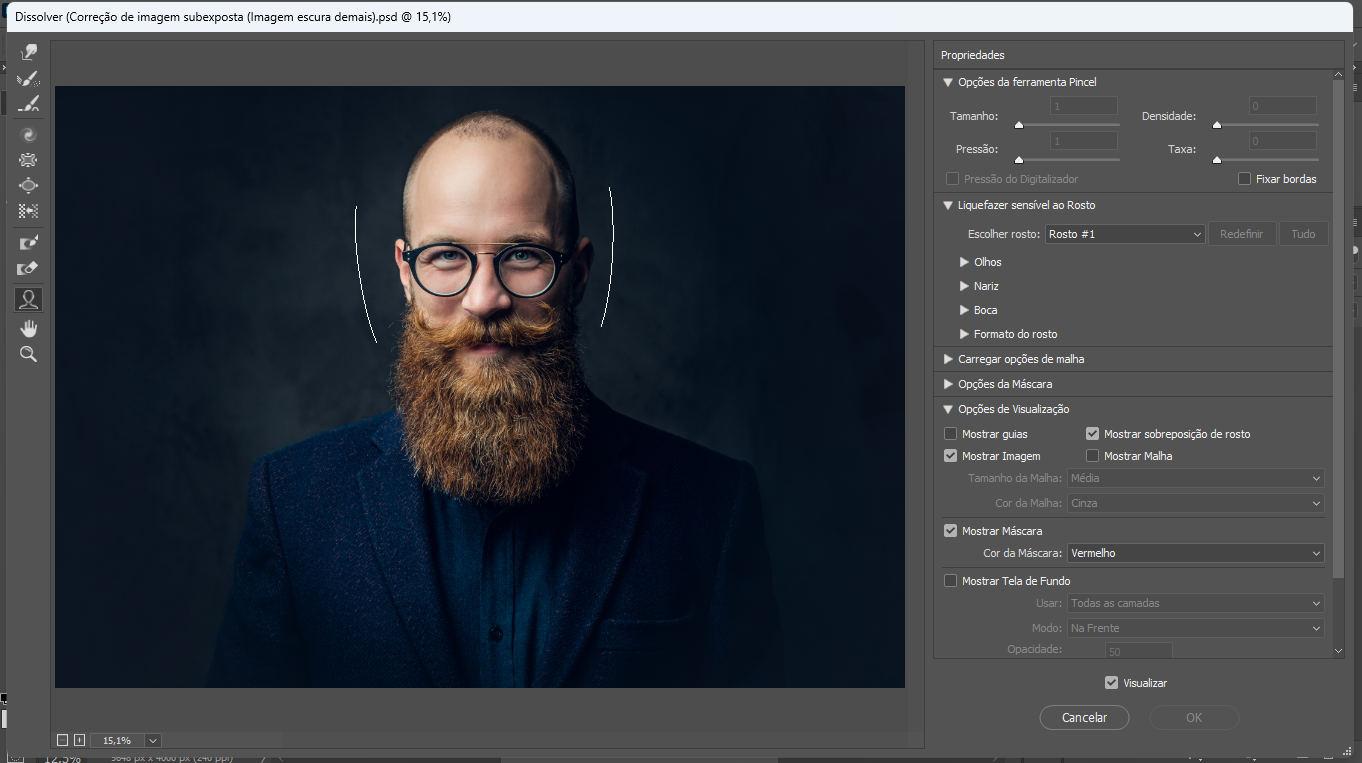Click the Cancelar button

1084,717
